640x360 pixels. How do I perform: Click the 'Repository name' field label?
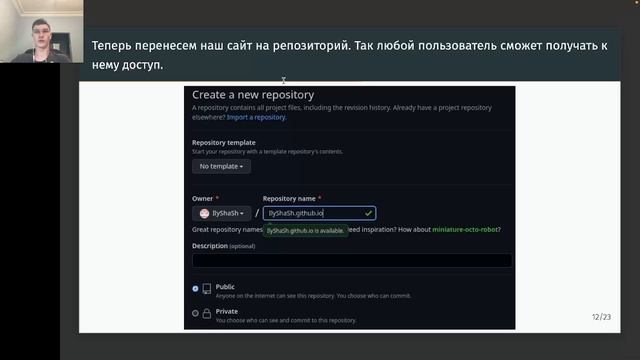pos(289,198)
